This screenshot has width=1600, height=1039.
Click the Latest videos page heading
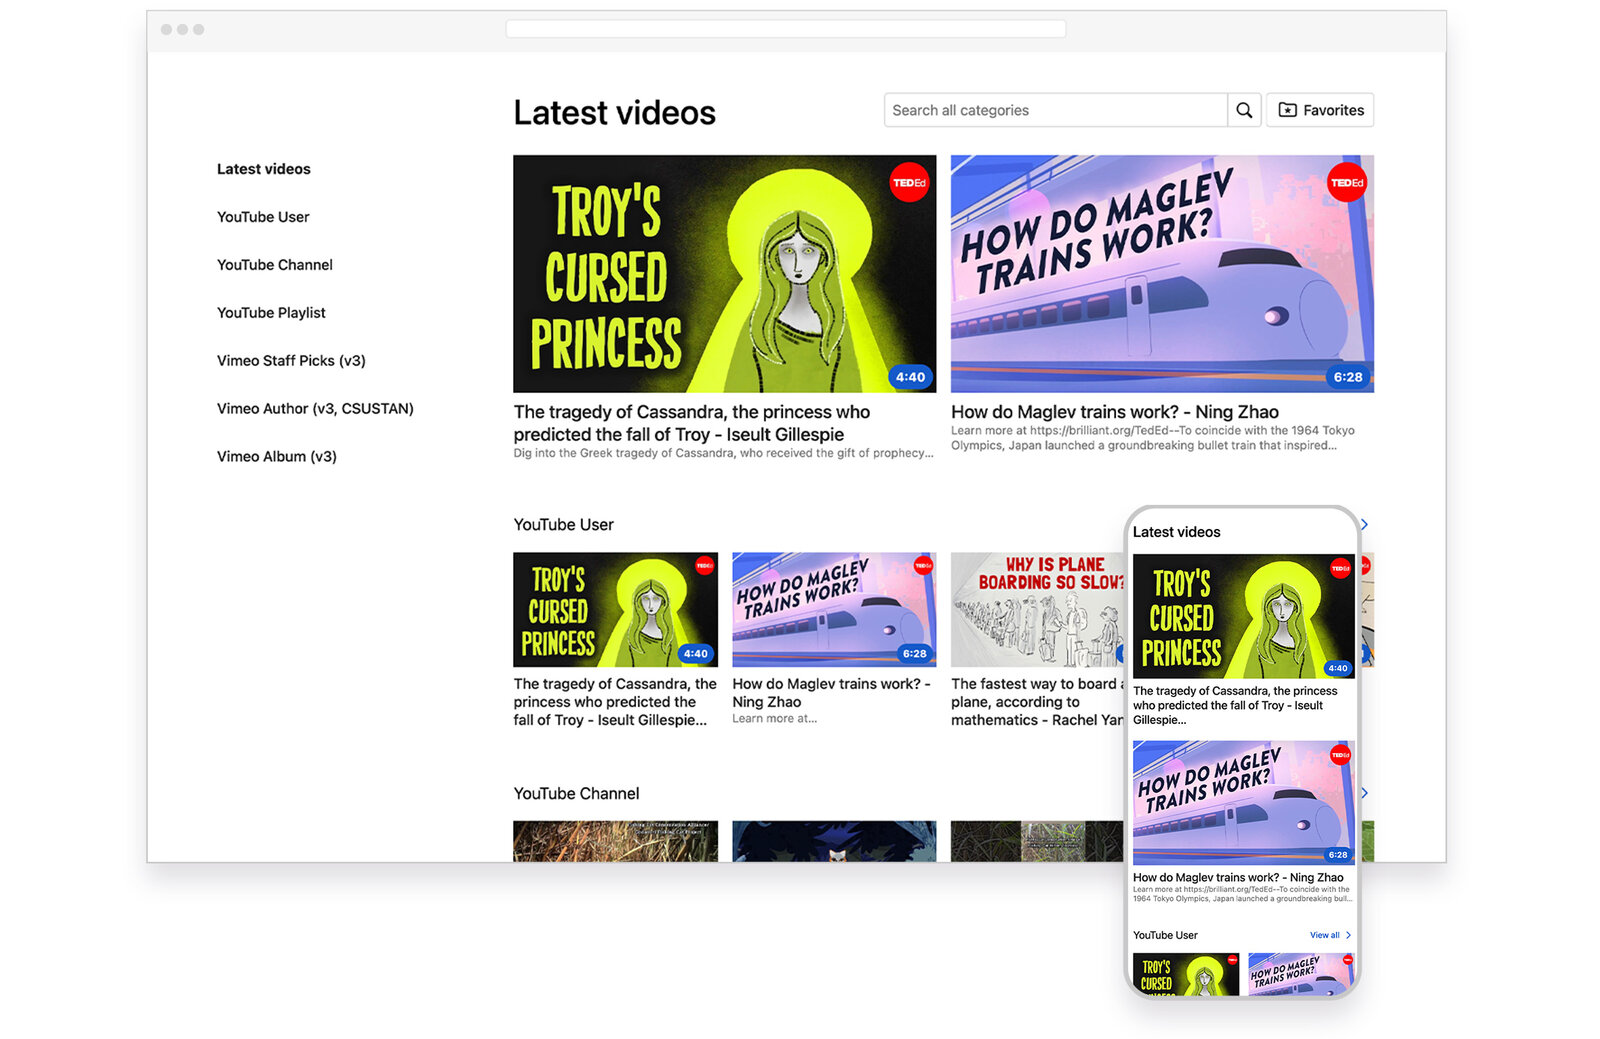615,113
